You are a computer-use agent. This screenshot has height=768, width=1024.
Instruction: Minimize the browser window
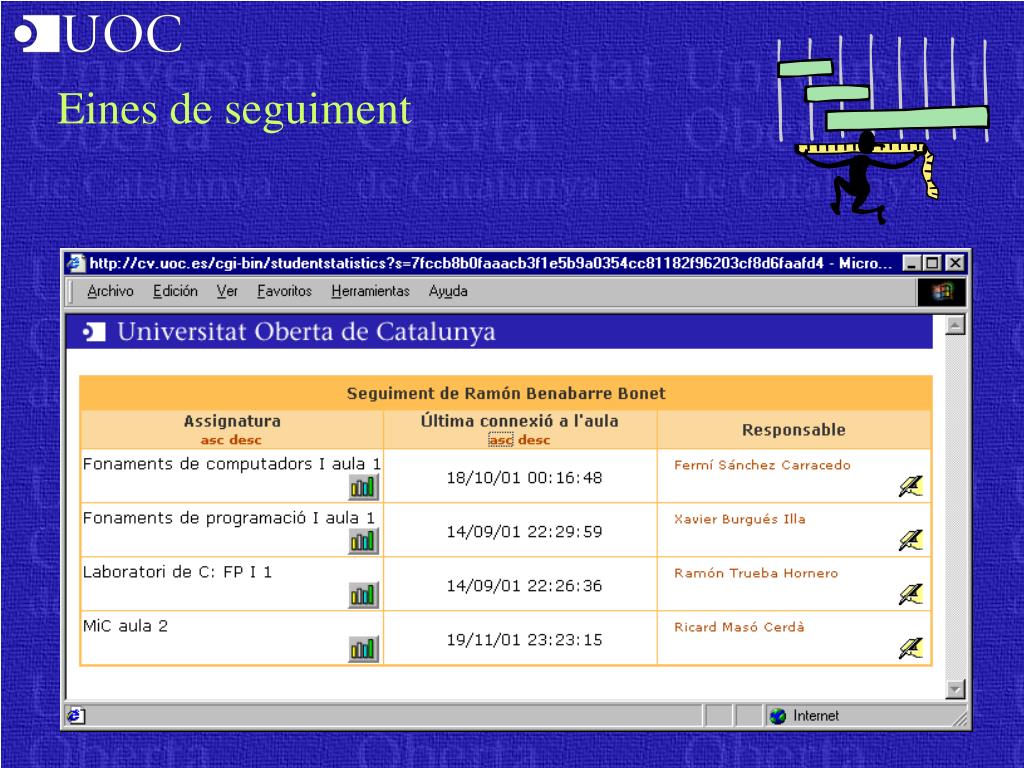[912, 263]
